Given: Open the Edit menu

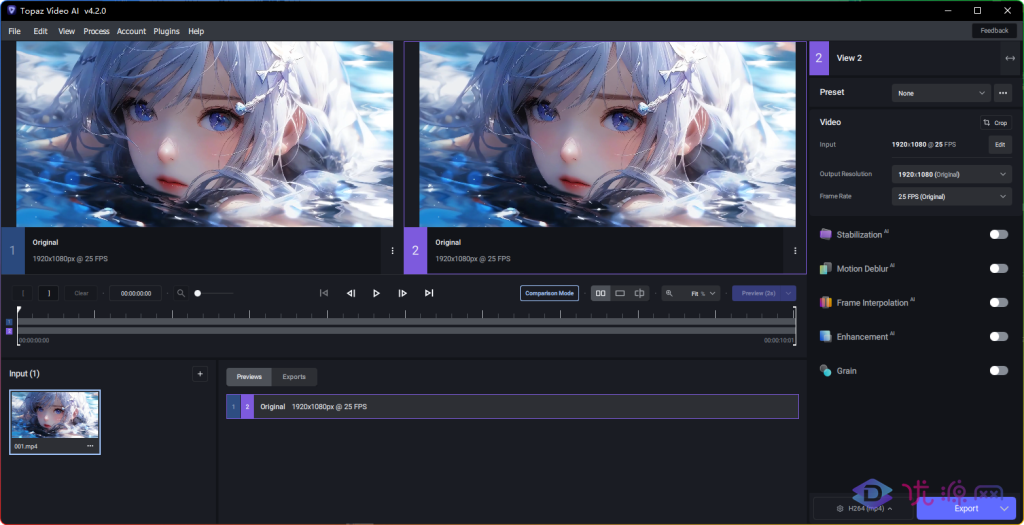Looking at the screenshot, I should [x=40, y=31].
